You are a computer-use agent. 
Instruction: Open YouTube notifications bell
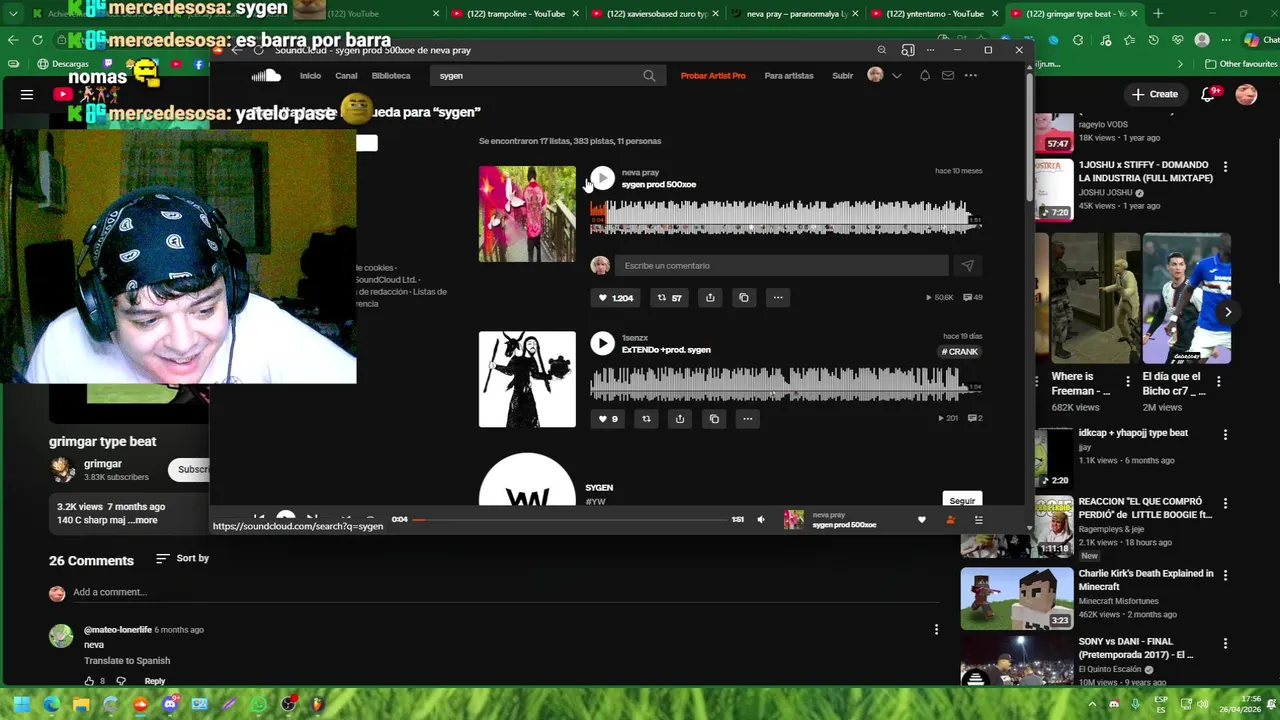(1208, 94)
